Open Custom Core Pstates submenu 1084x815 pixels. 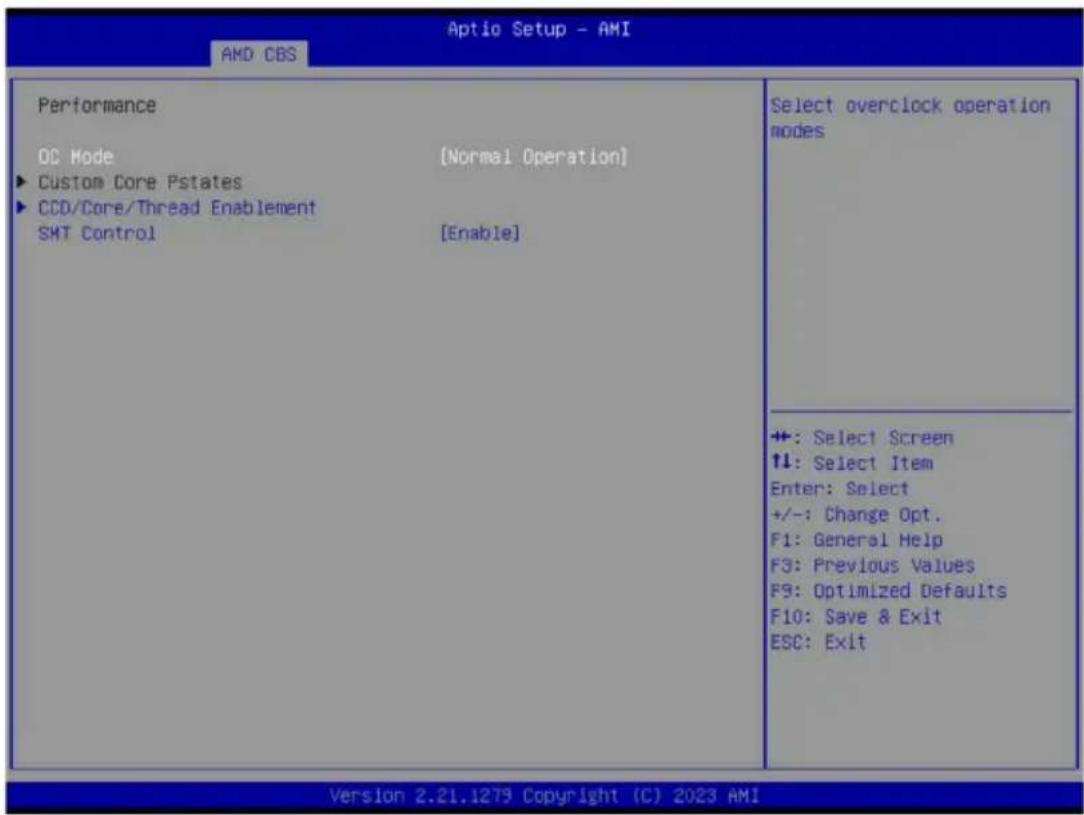click(x=140, y=182)
